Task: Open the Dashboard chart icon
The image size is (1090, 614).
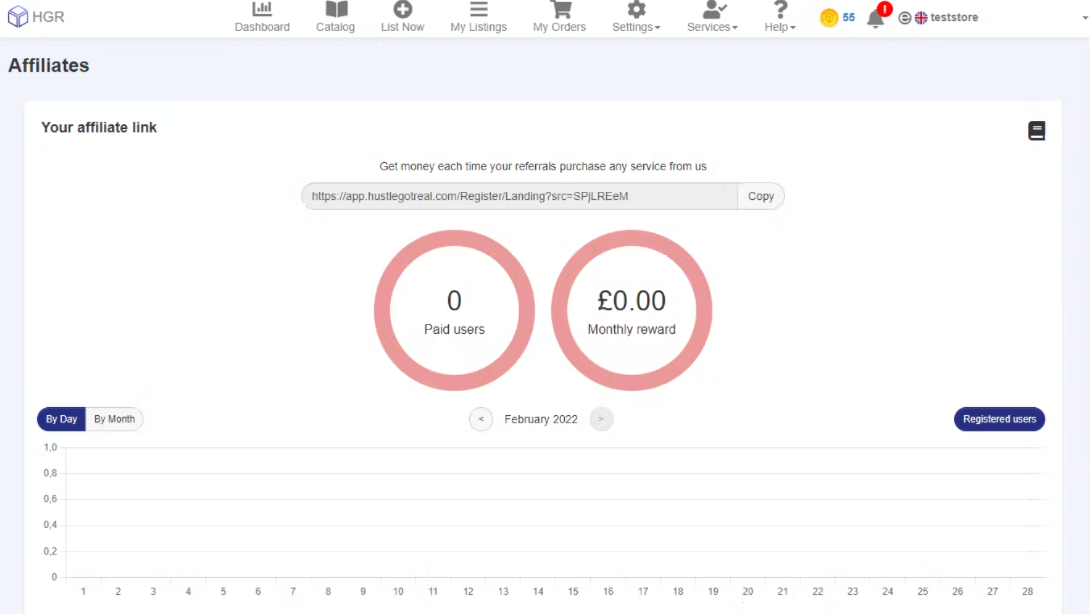Action: click(262, 10)
